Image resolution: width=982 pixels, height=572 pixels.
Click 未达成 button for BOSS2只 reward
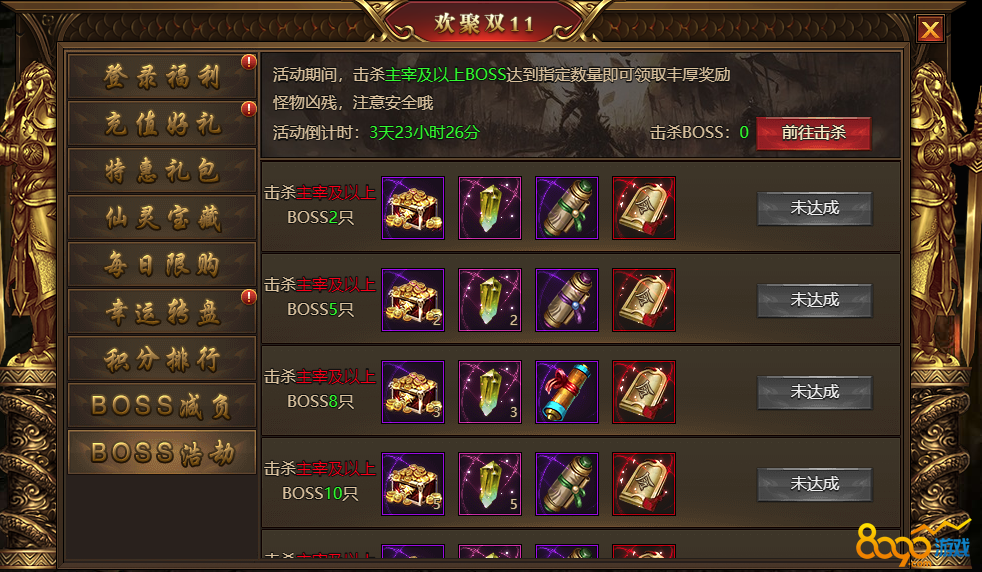pyautogui.click(x=814, y=208)
